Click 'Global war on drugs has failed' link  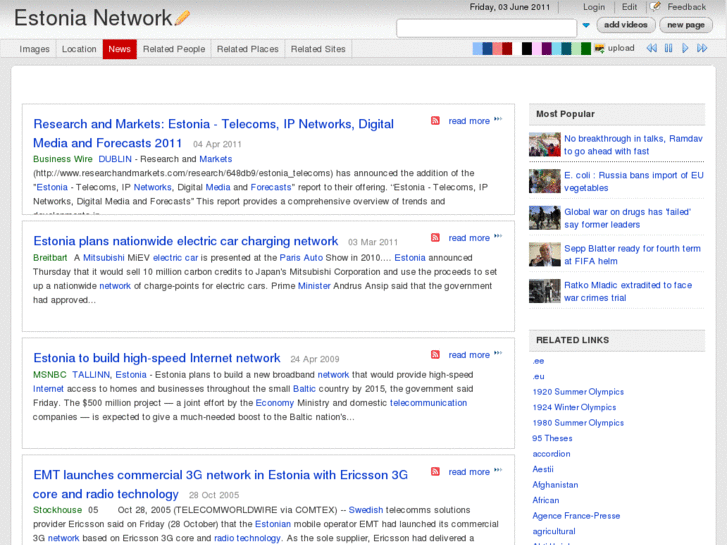[x=627, y=218]
